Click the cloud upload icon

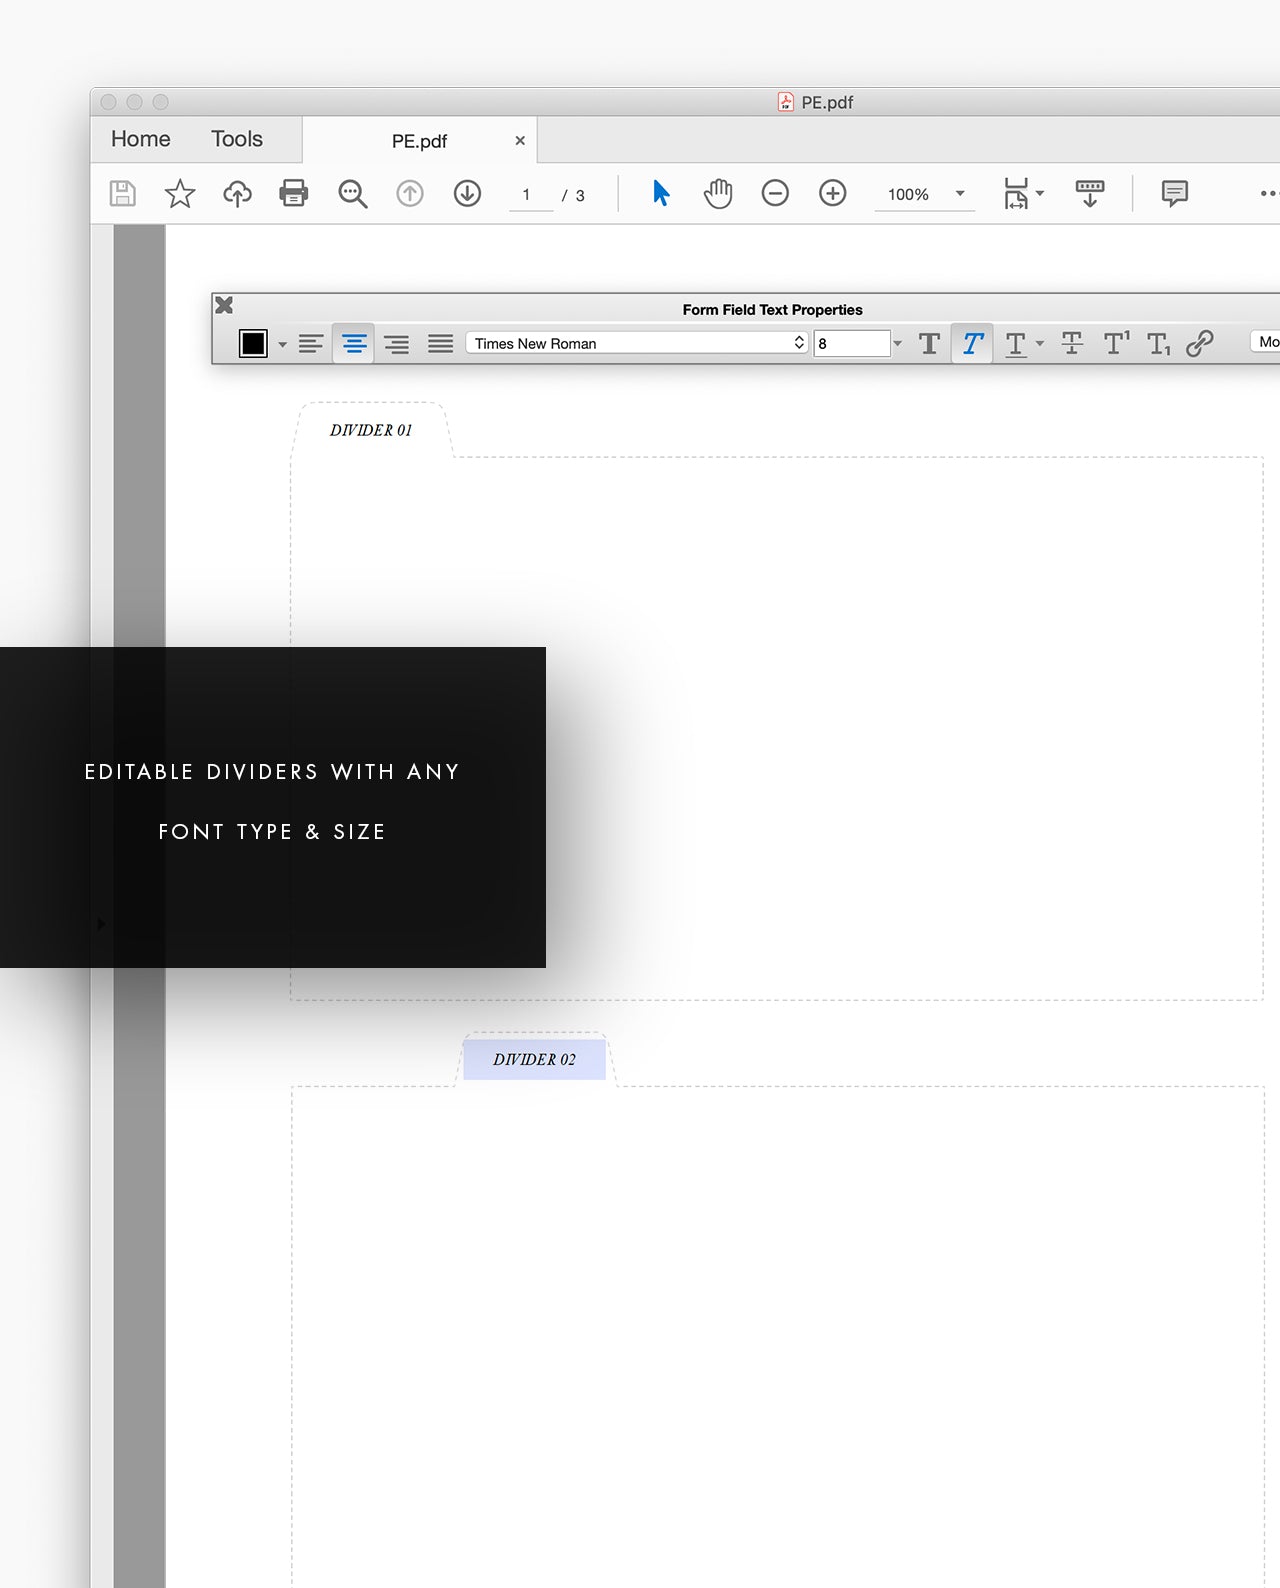pos(237,193)
